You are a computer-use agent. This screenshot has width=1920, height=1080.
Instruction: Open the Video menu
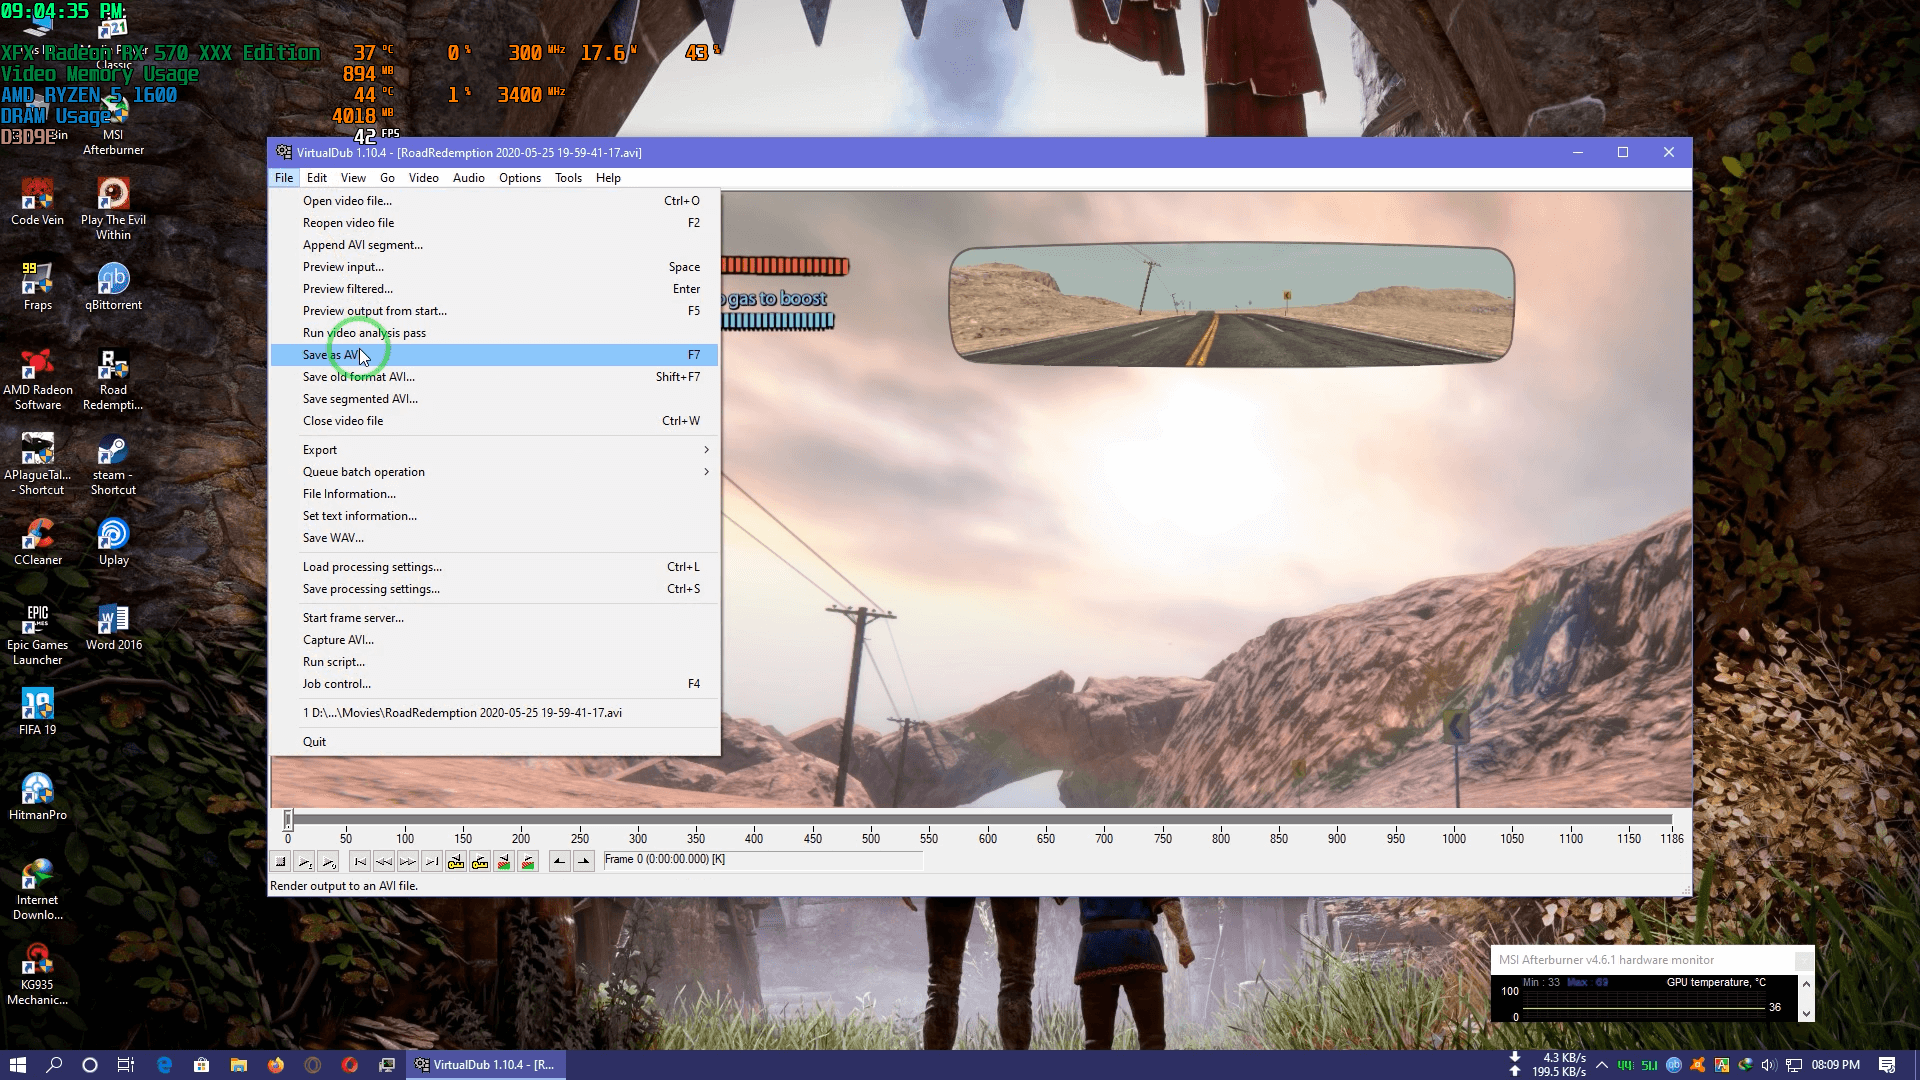coord(423,178)
